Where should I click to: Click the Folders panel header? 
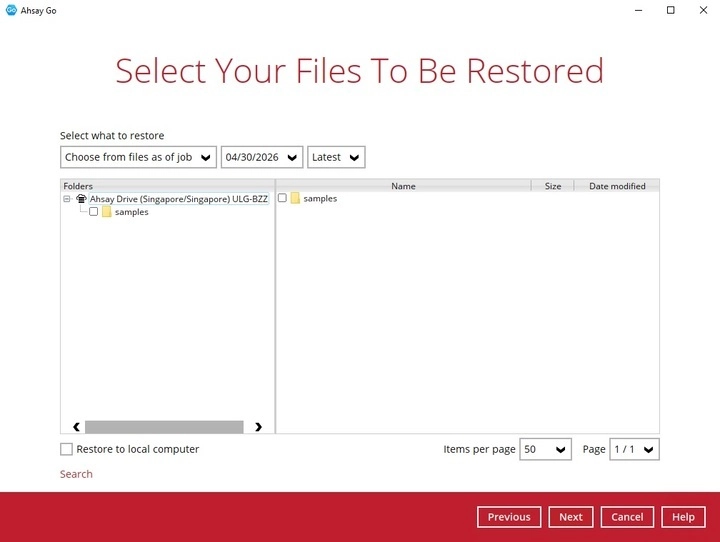168,186
